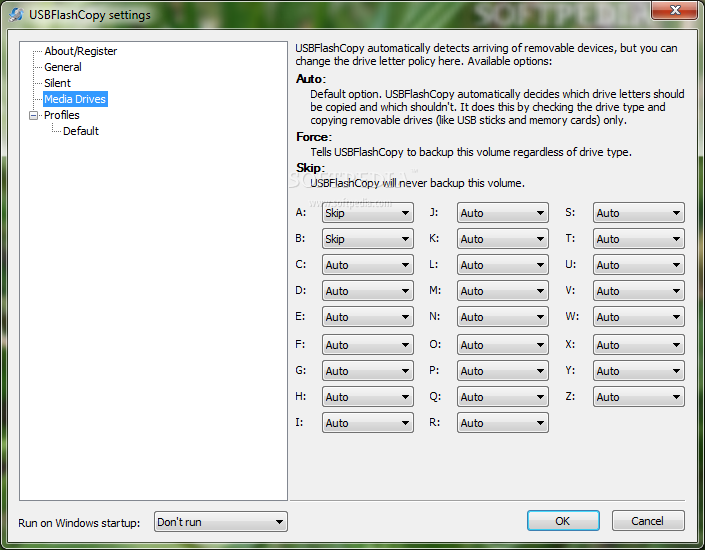This screenshot has height=550, width=705.
Task: Click the Run on Windows startup label
Action: click(x=79, y=523)
